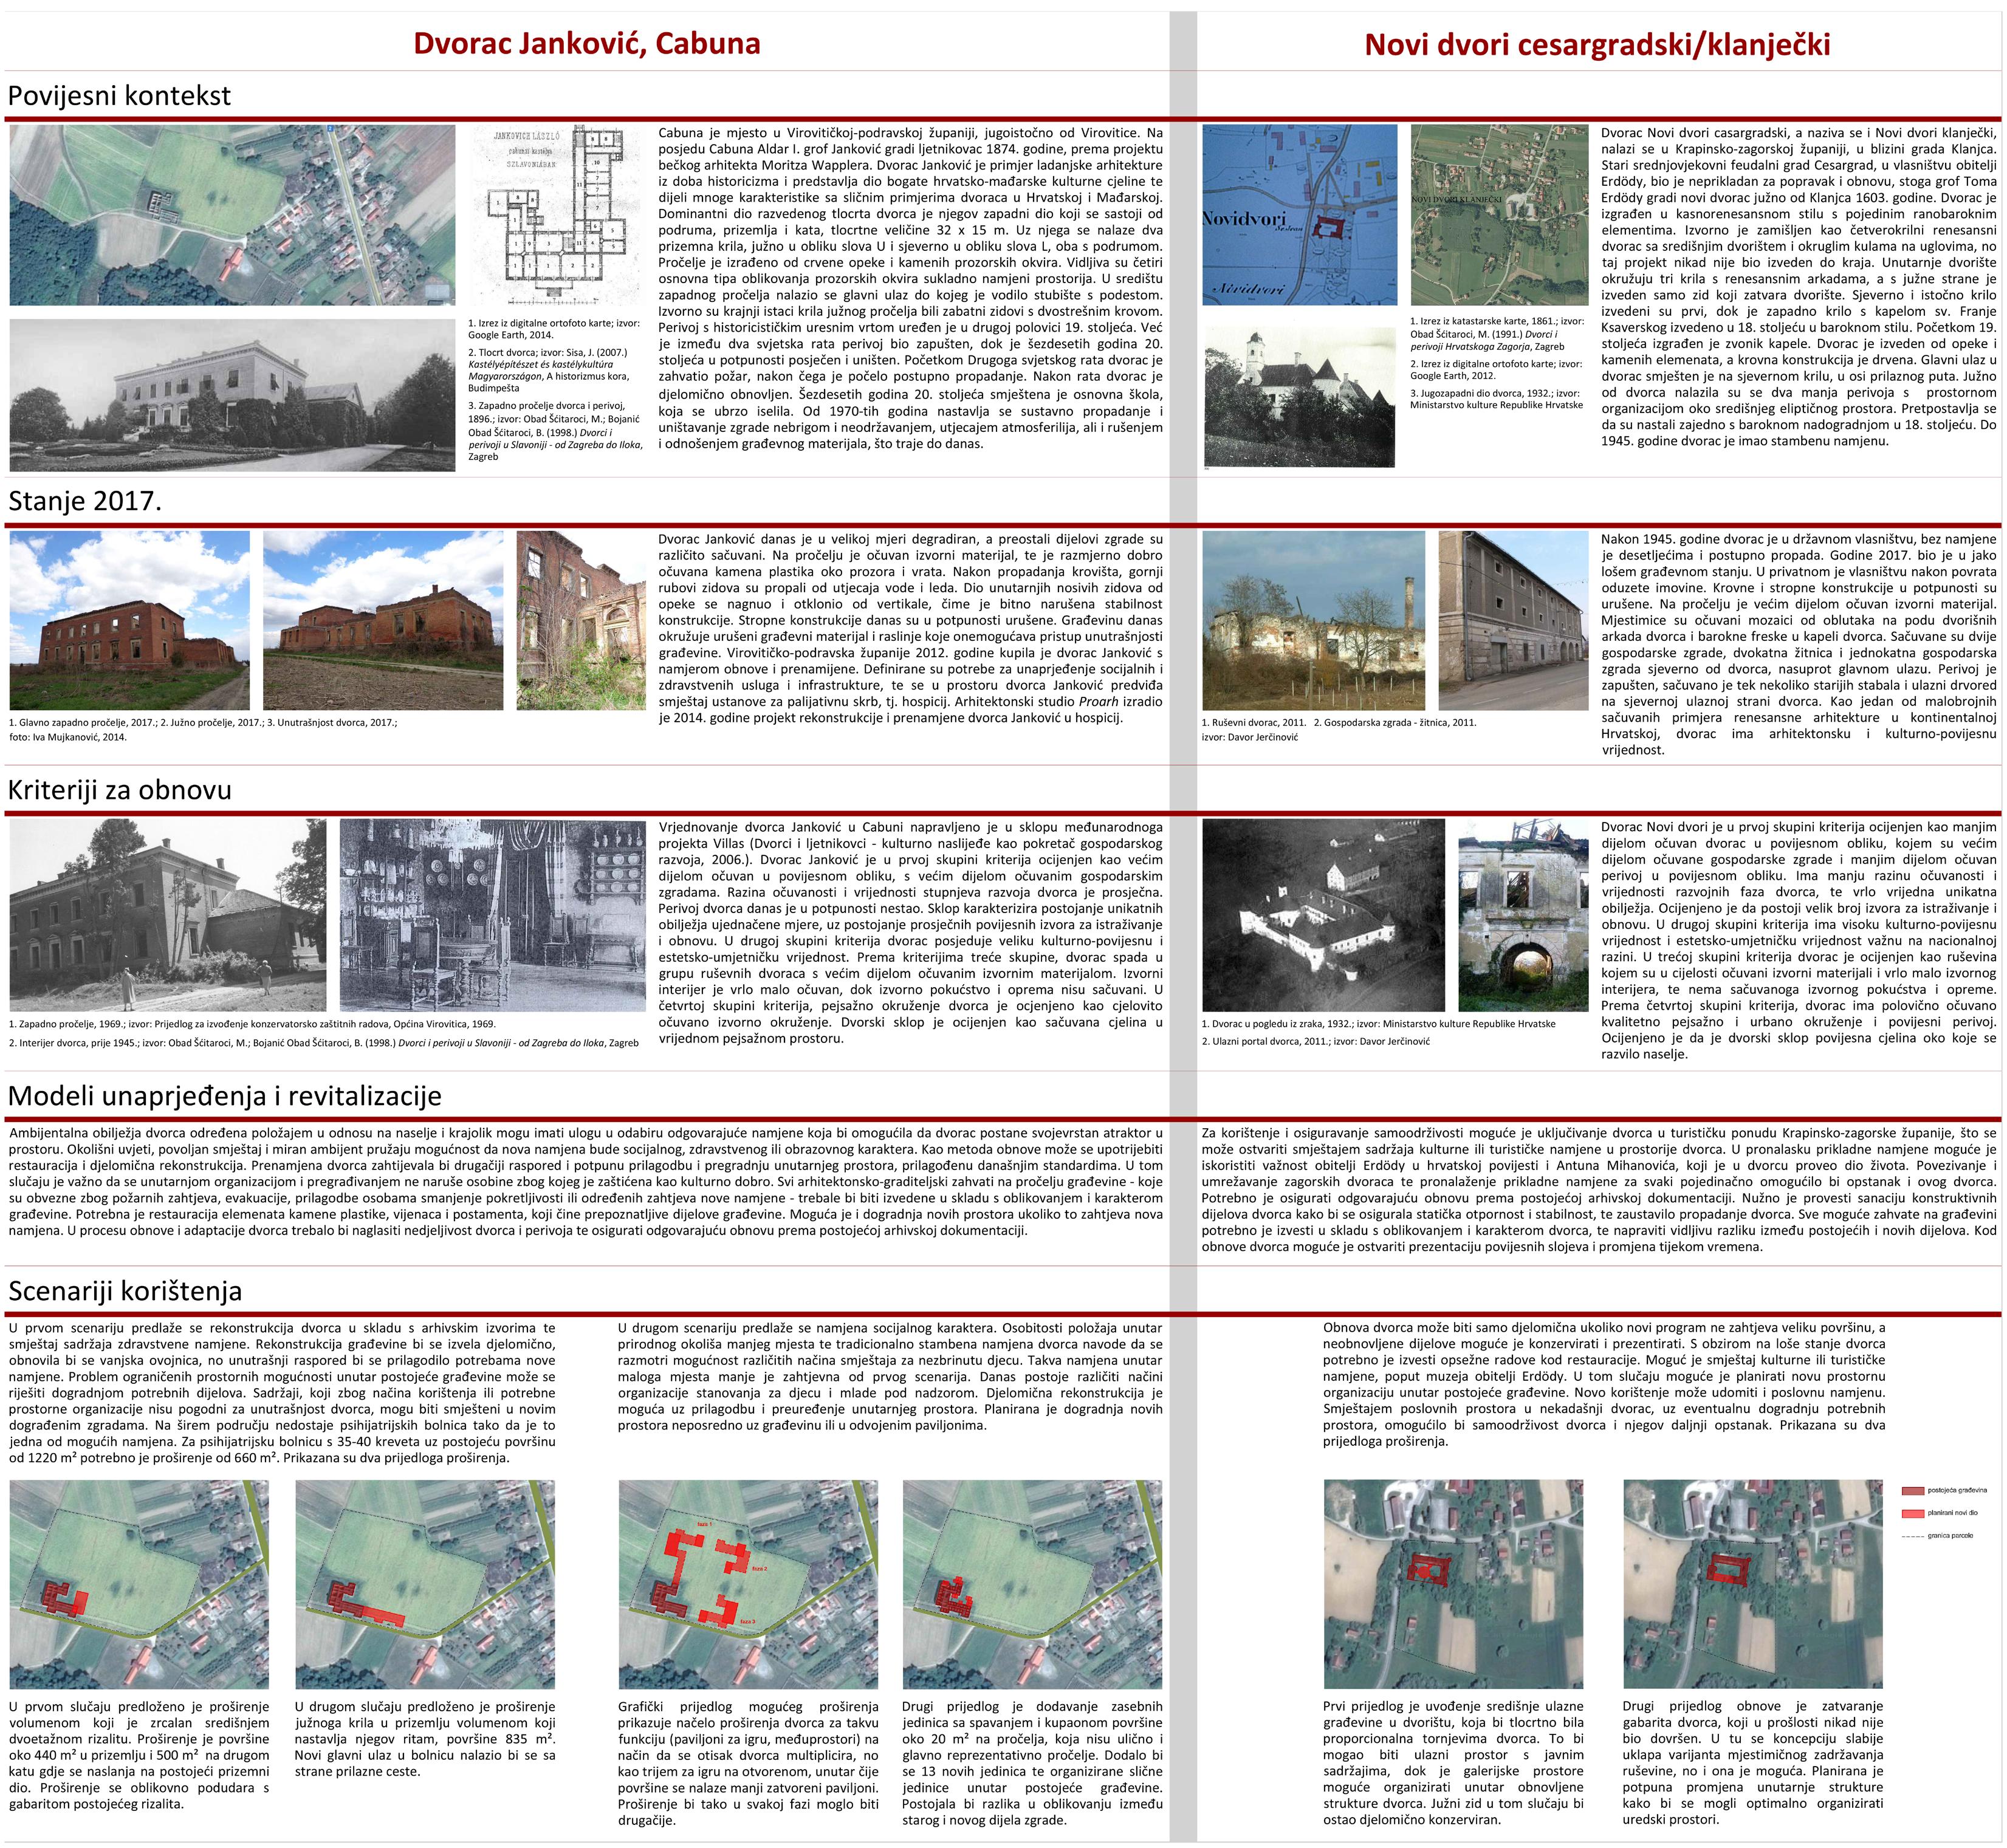Click the Novi dvori cesargradski/klanječki title
This screenshot has width=2007, height=1848.
(1597, 45)
